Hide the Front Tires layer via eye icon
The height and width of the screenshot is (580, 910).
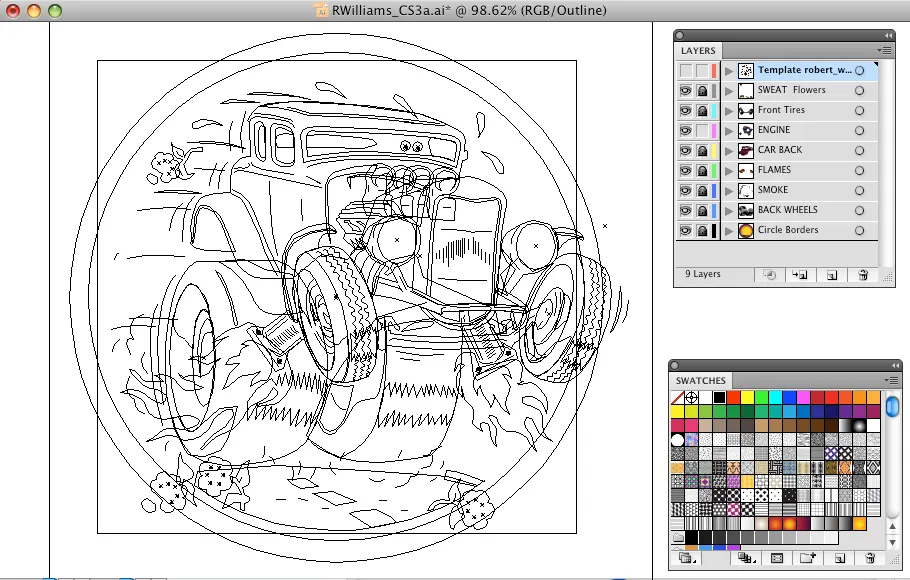685,110
